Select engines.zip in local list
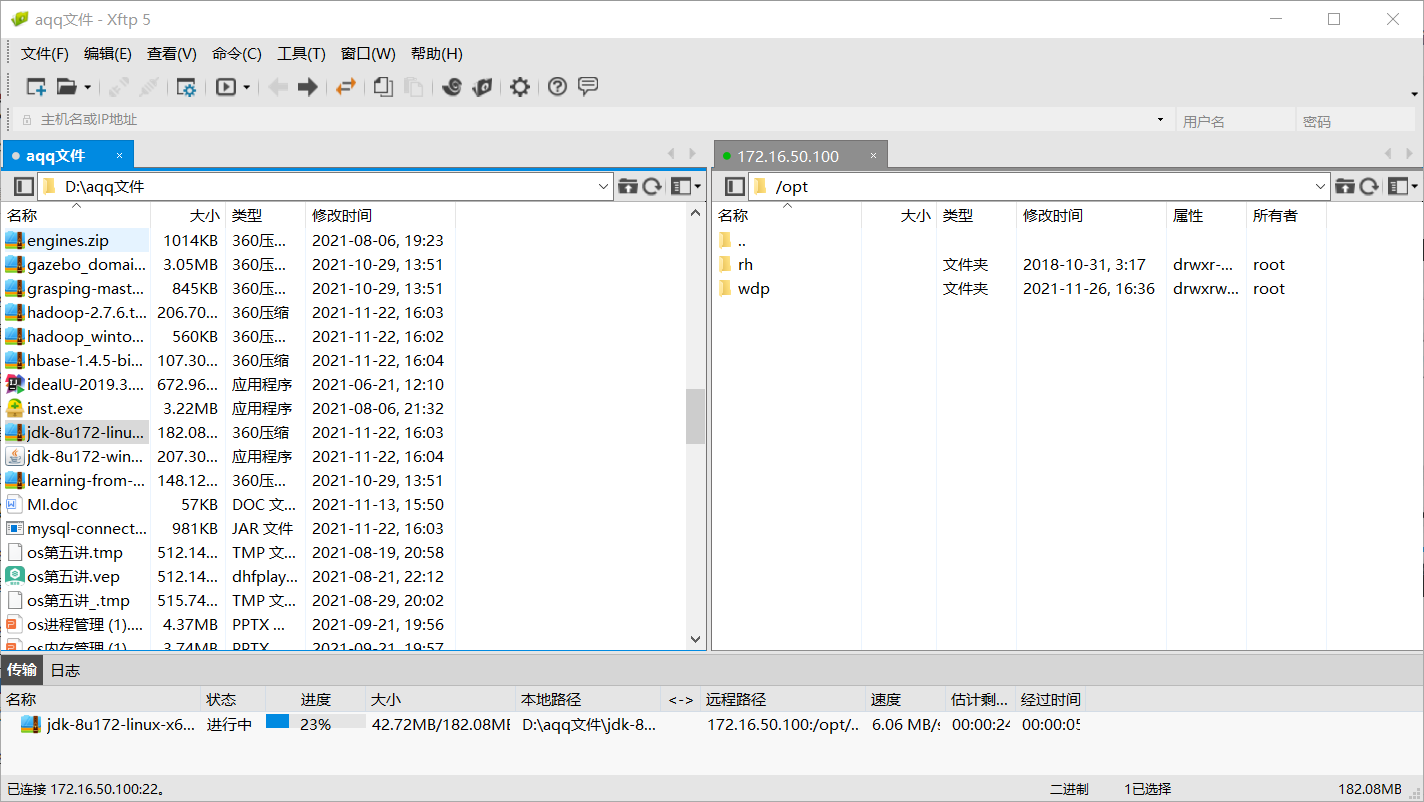The image size is (1424, 802). coord(68,241)
